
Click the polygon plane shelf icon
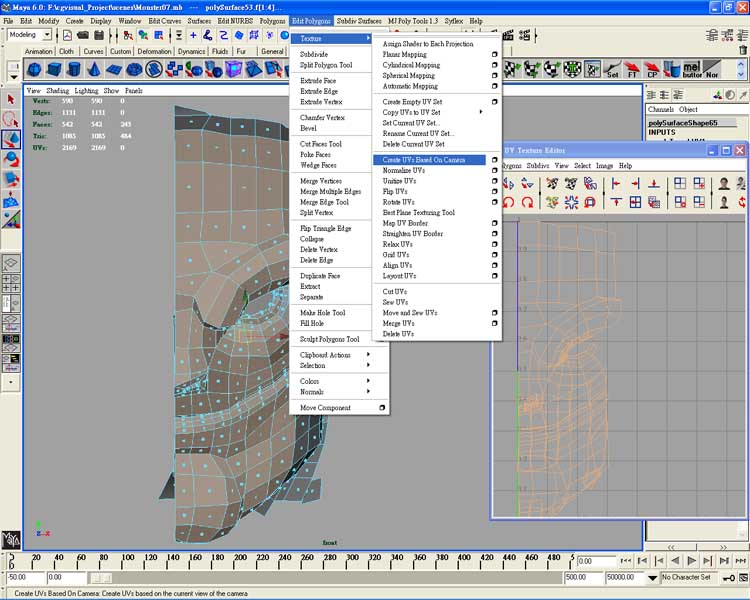(114, 70)
